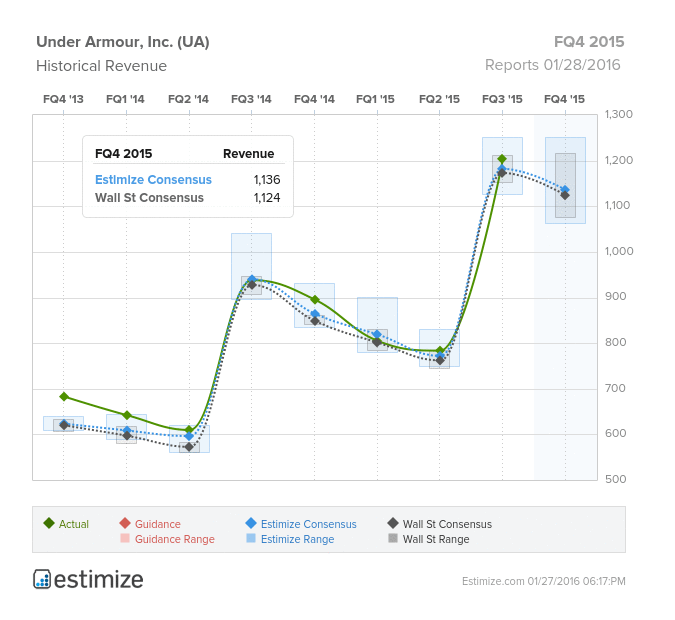The height and width of the screenshot is (620, 675).
Task: Click the 1,000 y-axis label
Action: pos(619,251)
